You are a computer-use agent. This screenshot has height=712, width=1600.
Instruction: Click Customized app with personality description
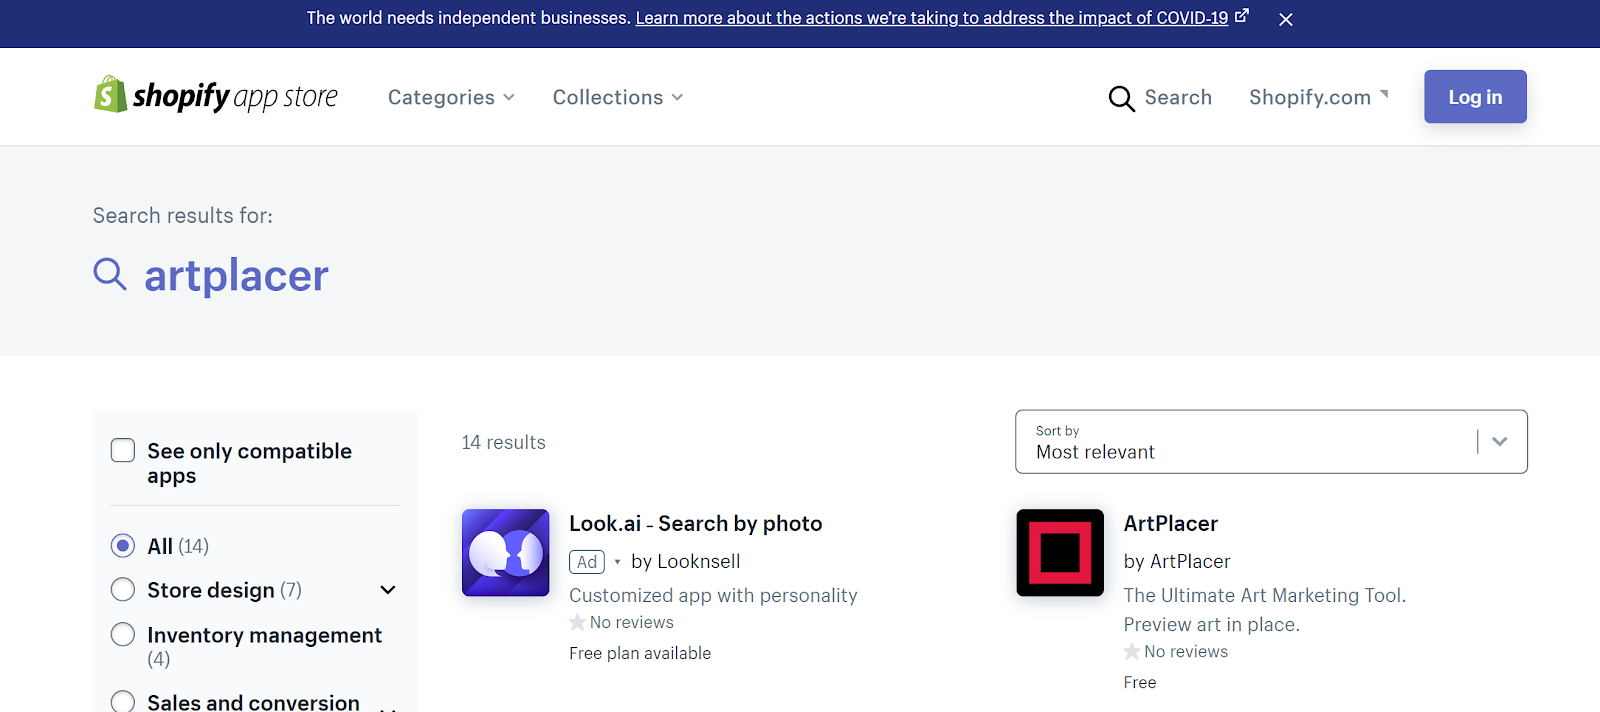pos(713,595)
